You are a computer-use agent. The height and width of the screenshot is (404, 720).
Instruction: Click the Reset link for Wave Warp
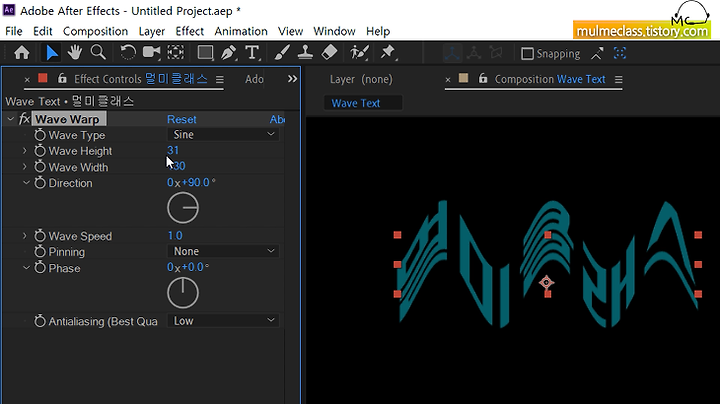click(181, 119)
